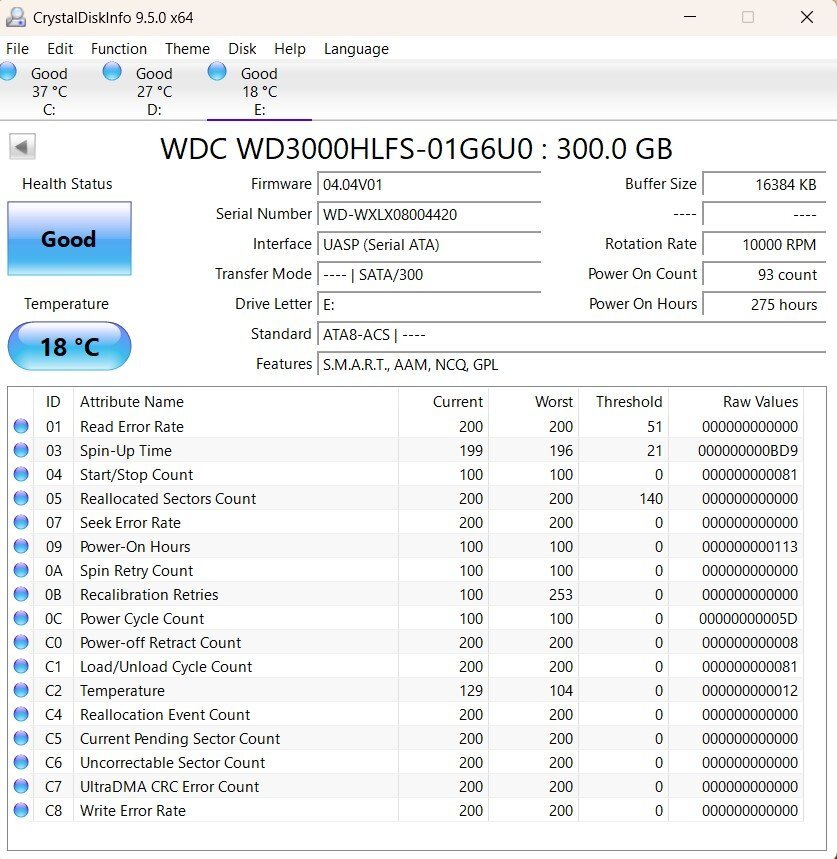Click the Drive Letter field E:

pos(429,305)
